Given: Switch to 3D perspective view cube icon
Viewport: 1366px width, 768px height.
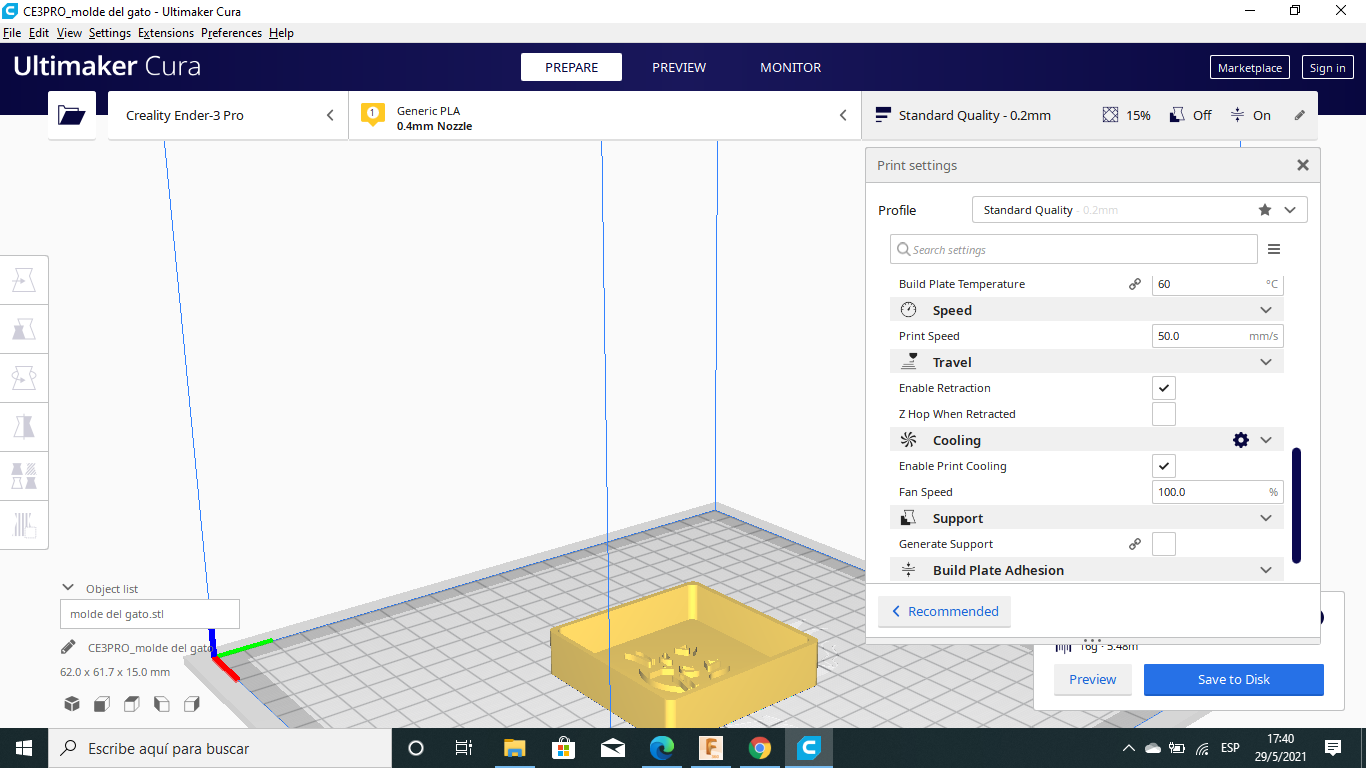Looking at the screenshot, I should pos(72,704).
